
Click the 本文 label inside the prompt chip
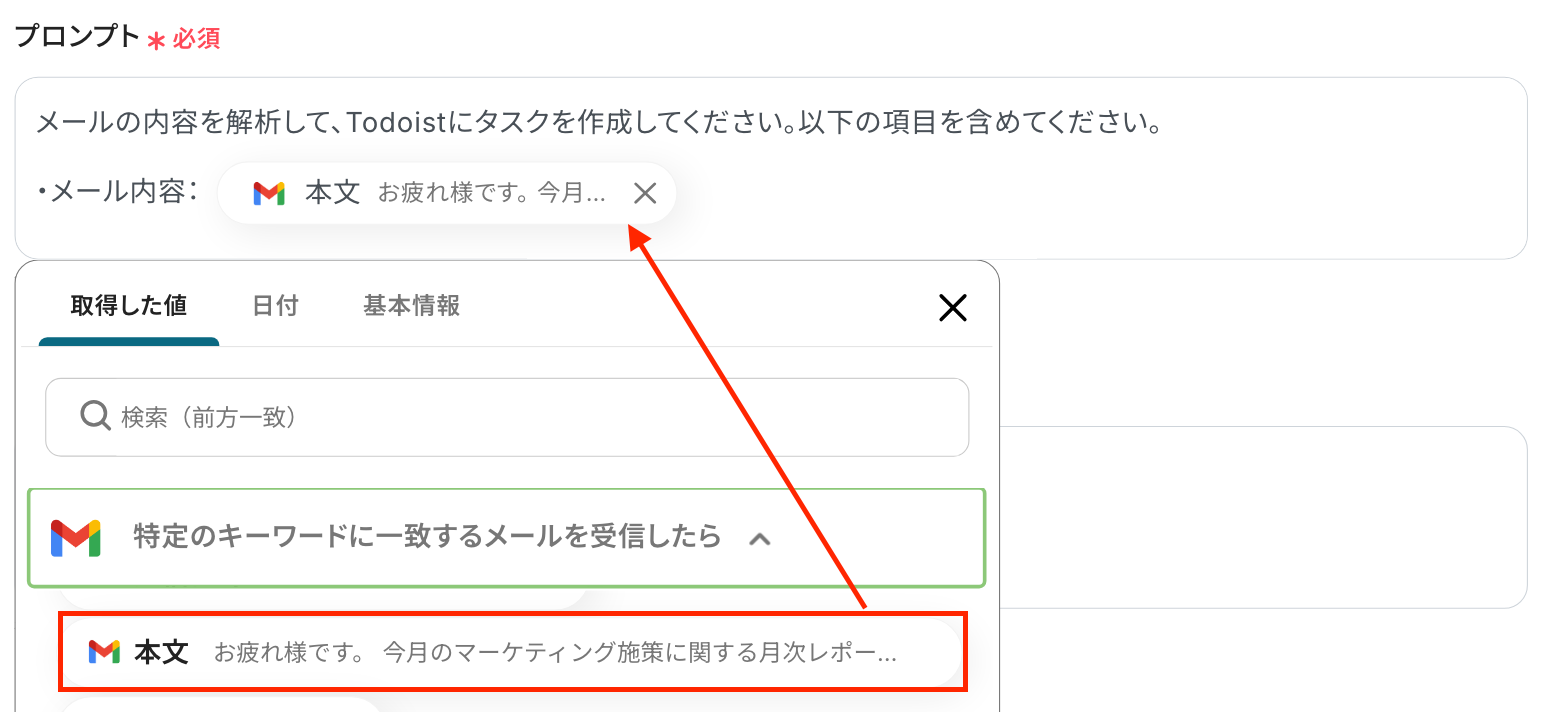click(332, 193)
